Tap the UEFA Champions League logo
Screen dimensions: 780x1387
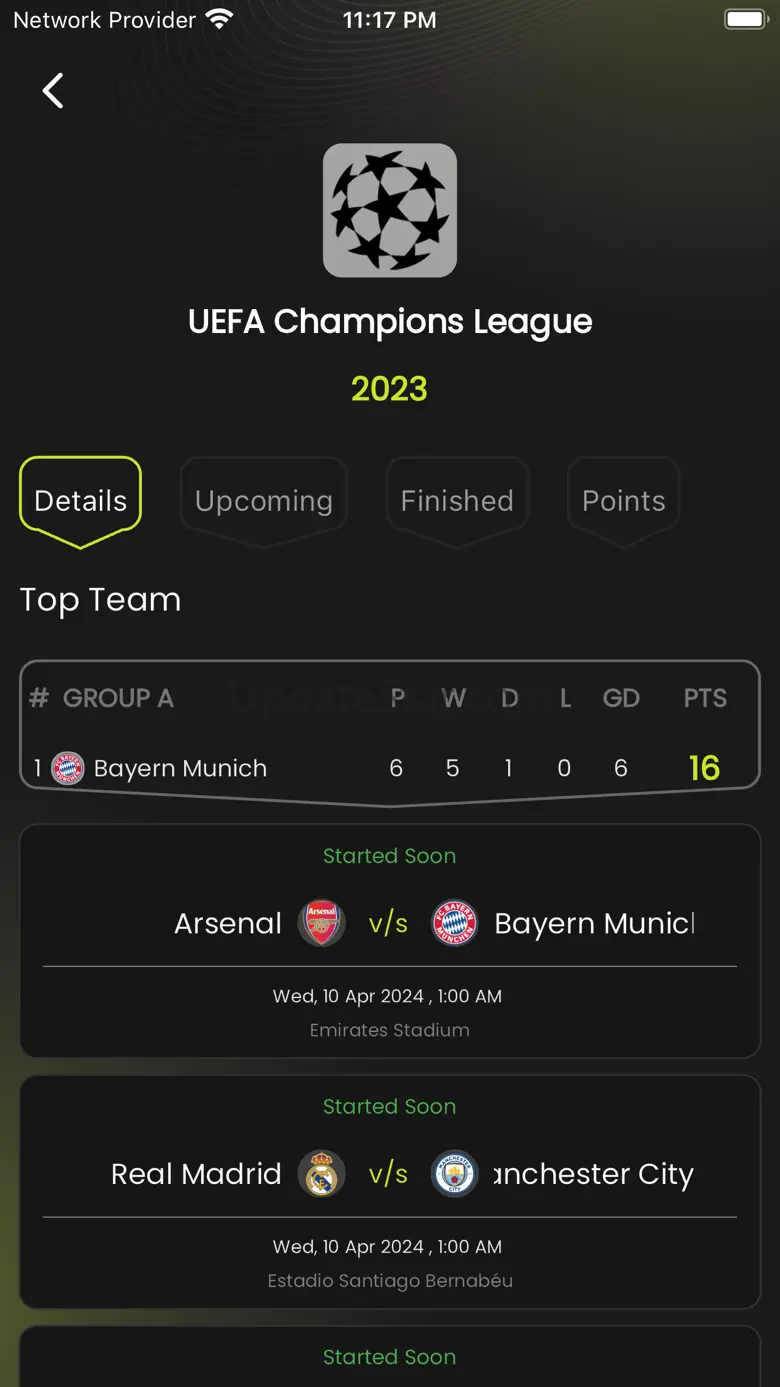[x=390, y=210]
